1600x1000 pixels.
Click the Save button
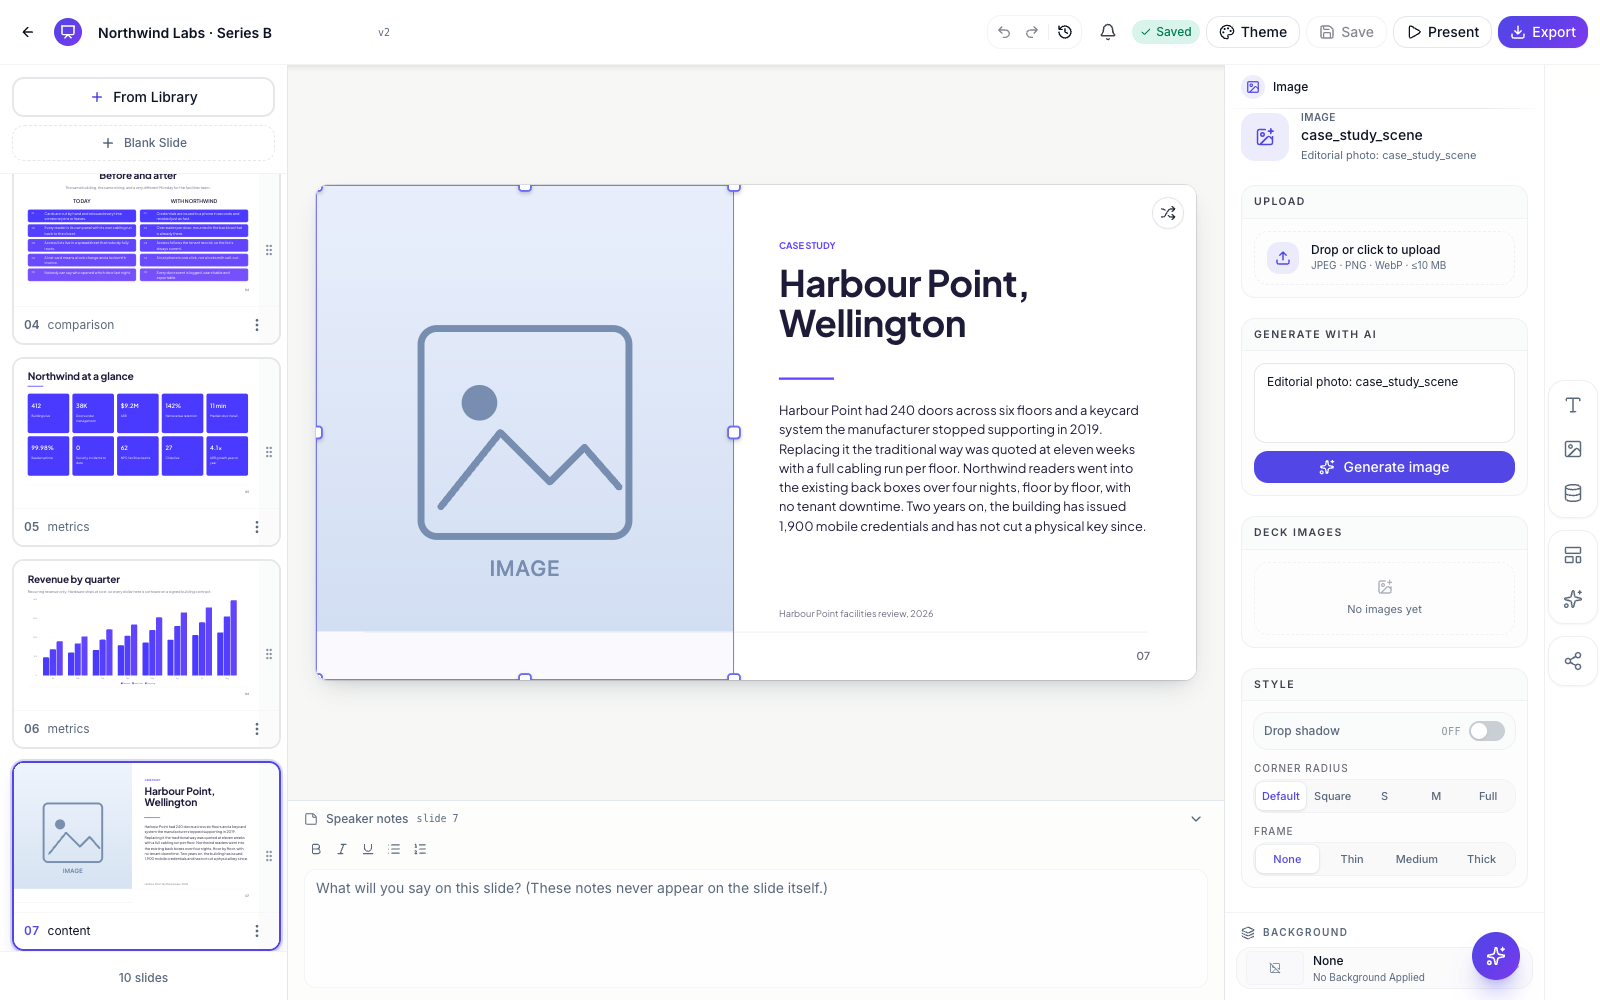1346,32
